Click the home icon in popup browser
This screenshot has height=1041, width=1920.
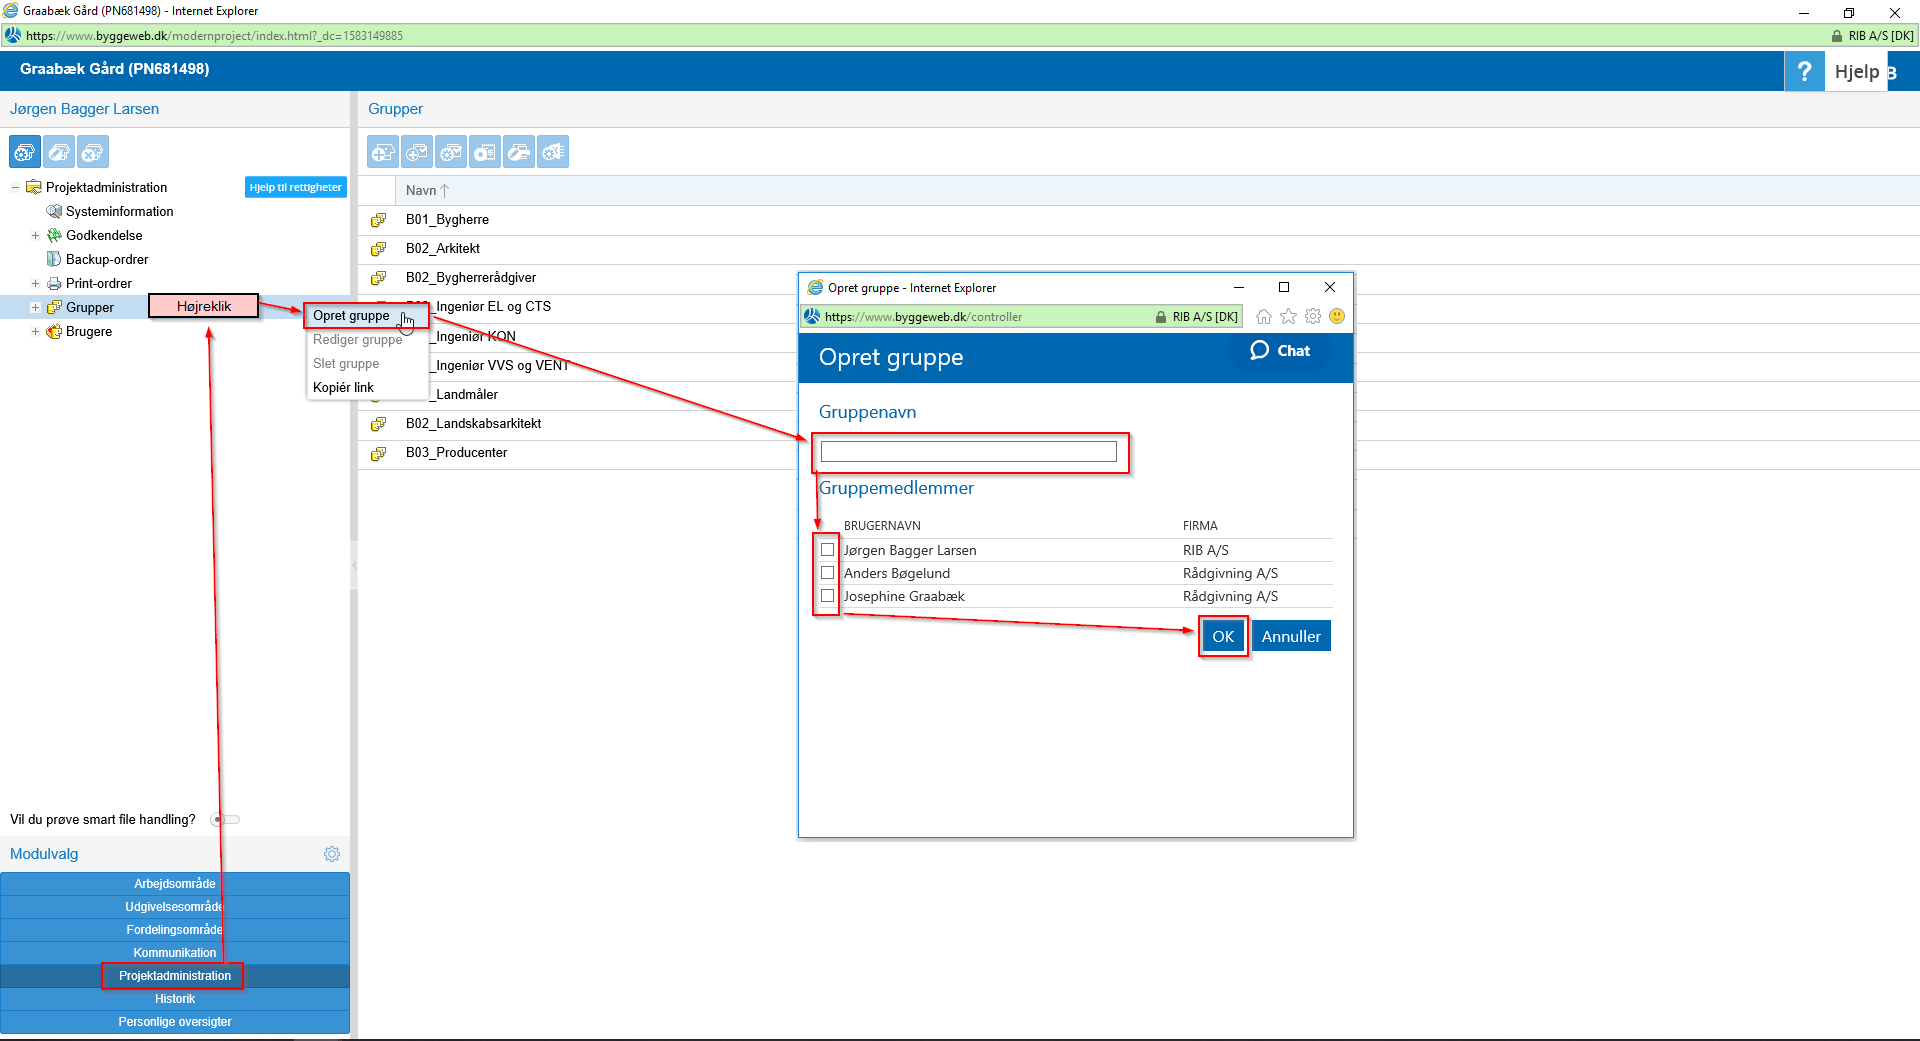pos(1264,317)
